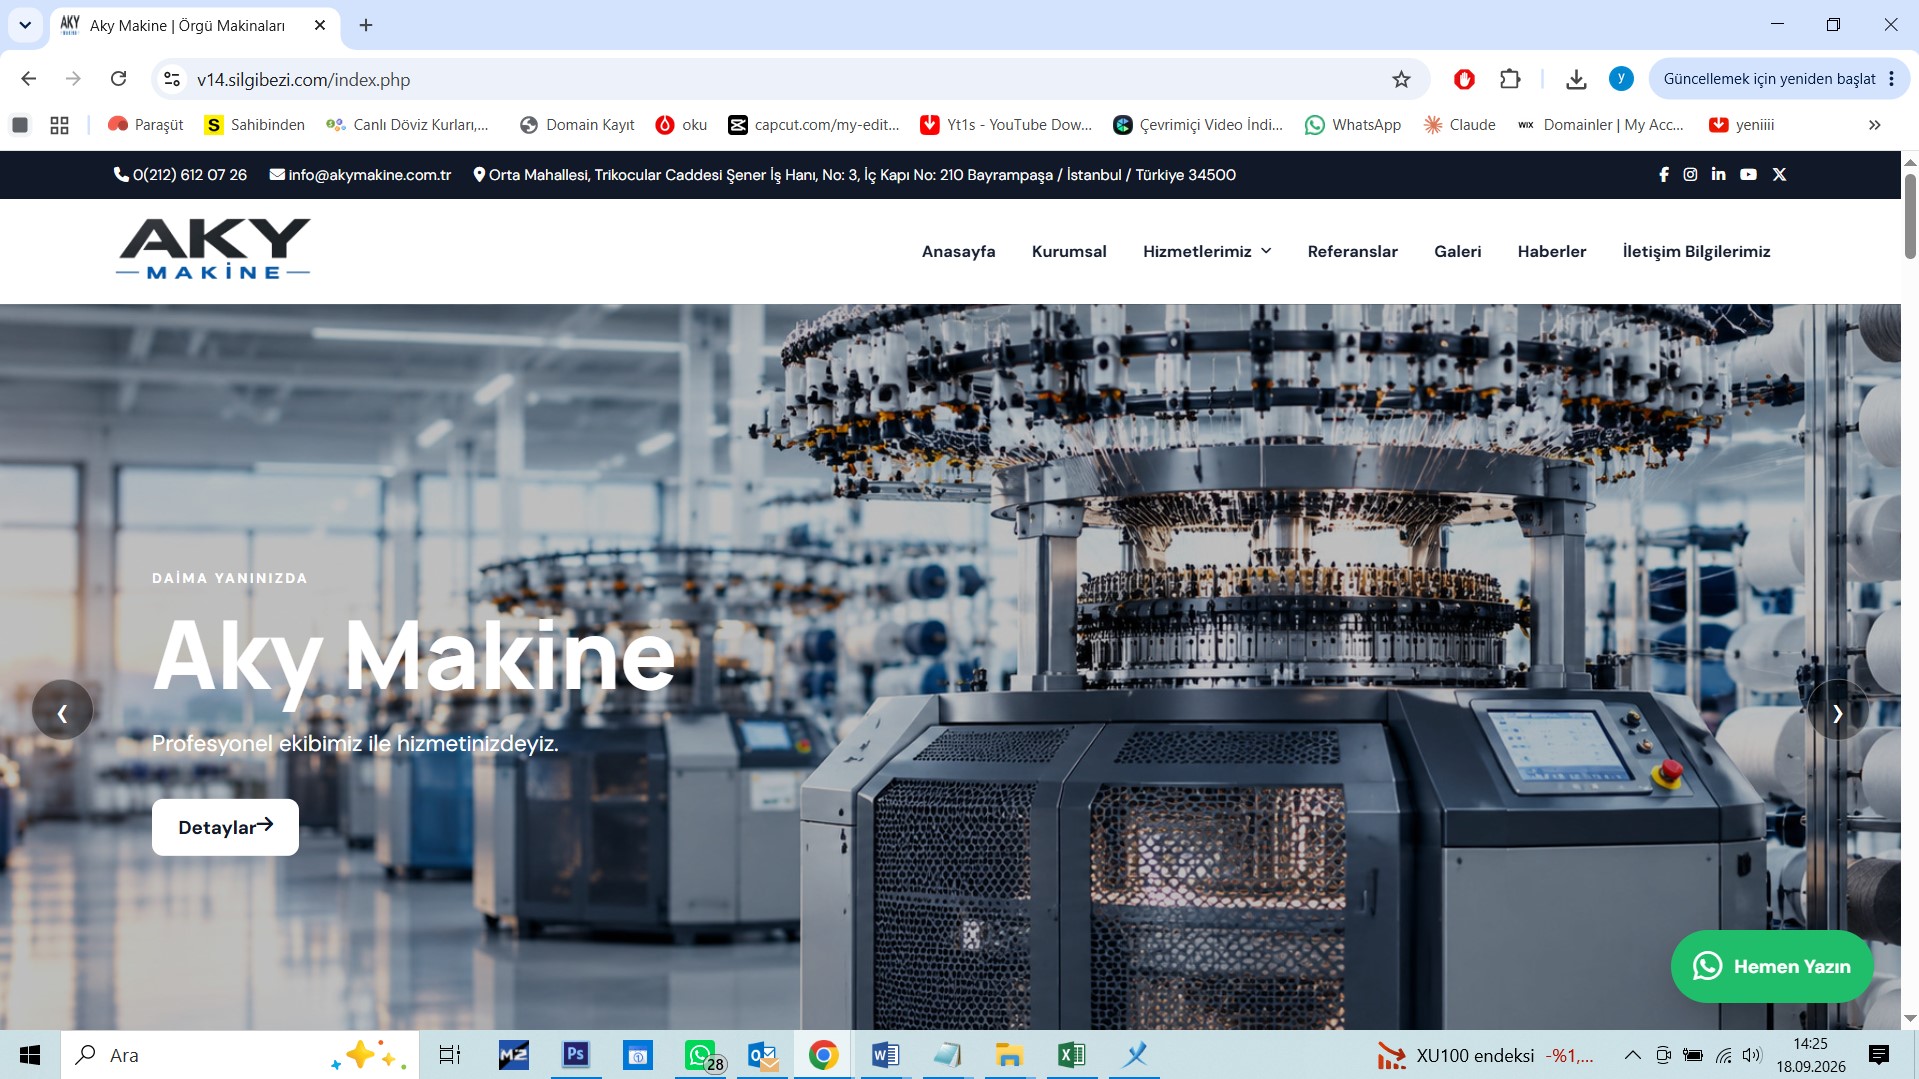This screenshot has height=1079, width=1919.
Task: Open the Kurumsal menu item
Action: tap(1069, 251)
